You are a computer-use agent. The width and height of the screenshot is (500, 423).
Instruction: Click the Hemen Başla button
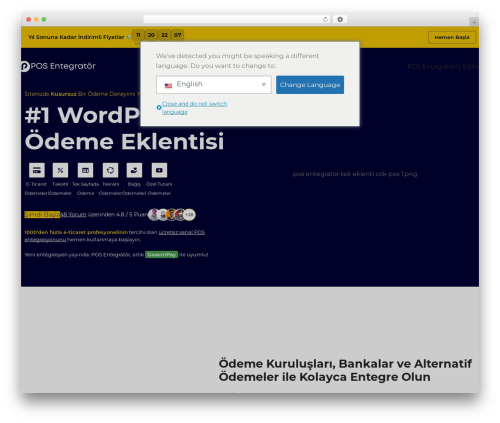[452, 37]
